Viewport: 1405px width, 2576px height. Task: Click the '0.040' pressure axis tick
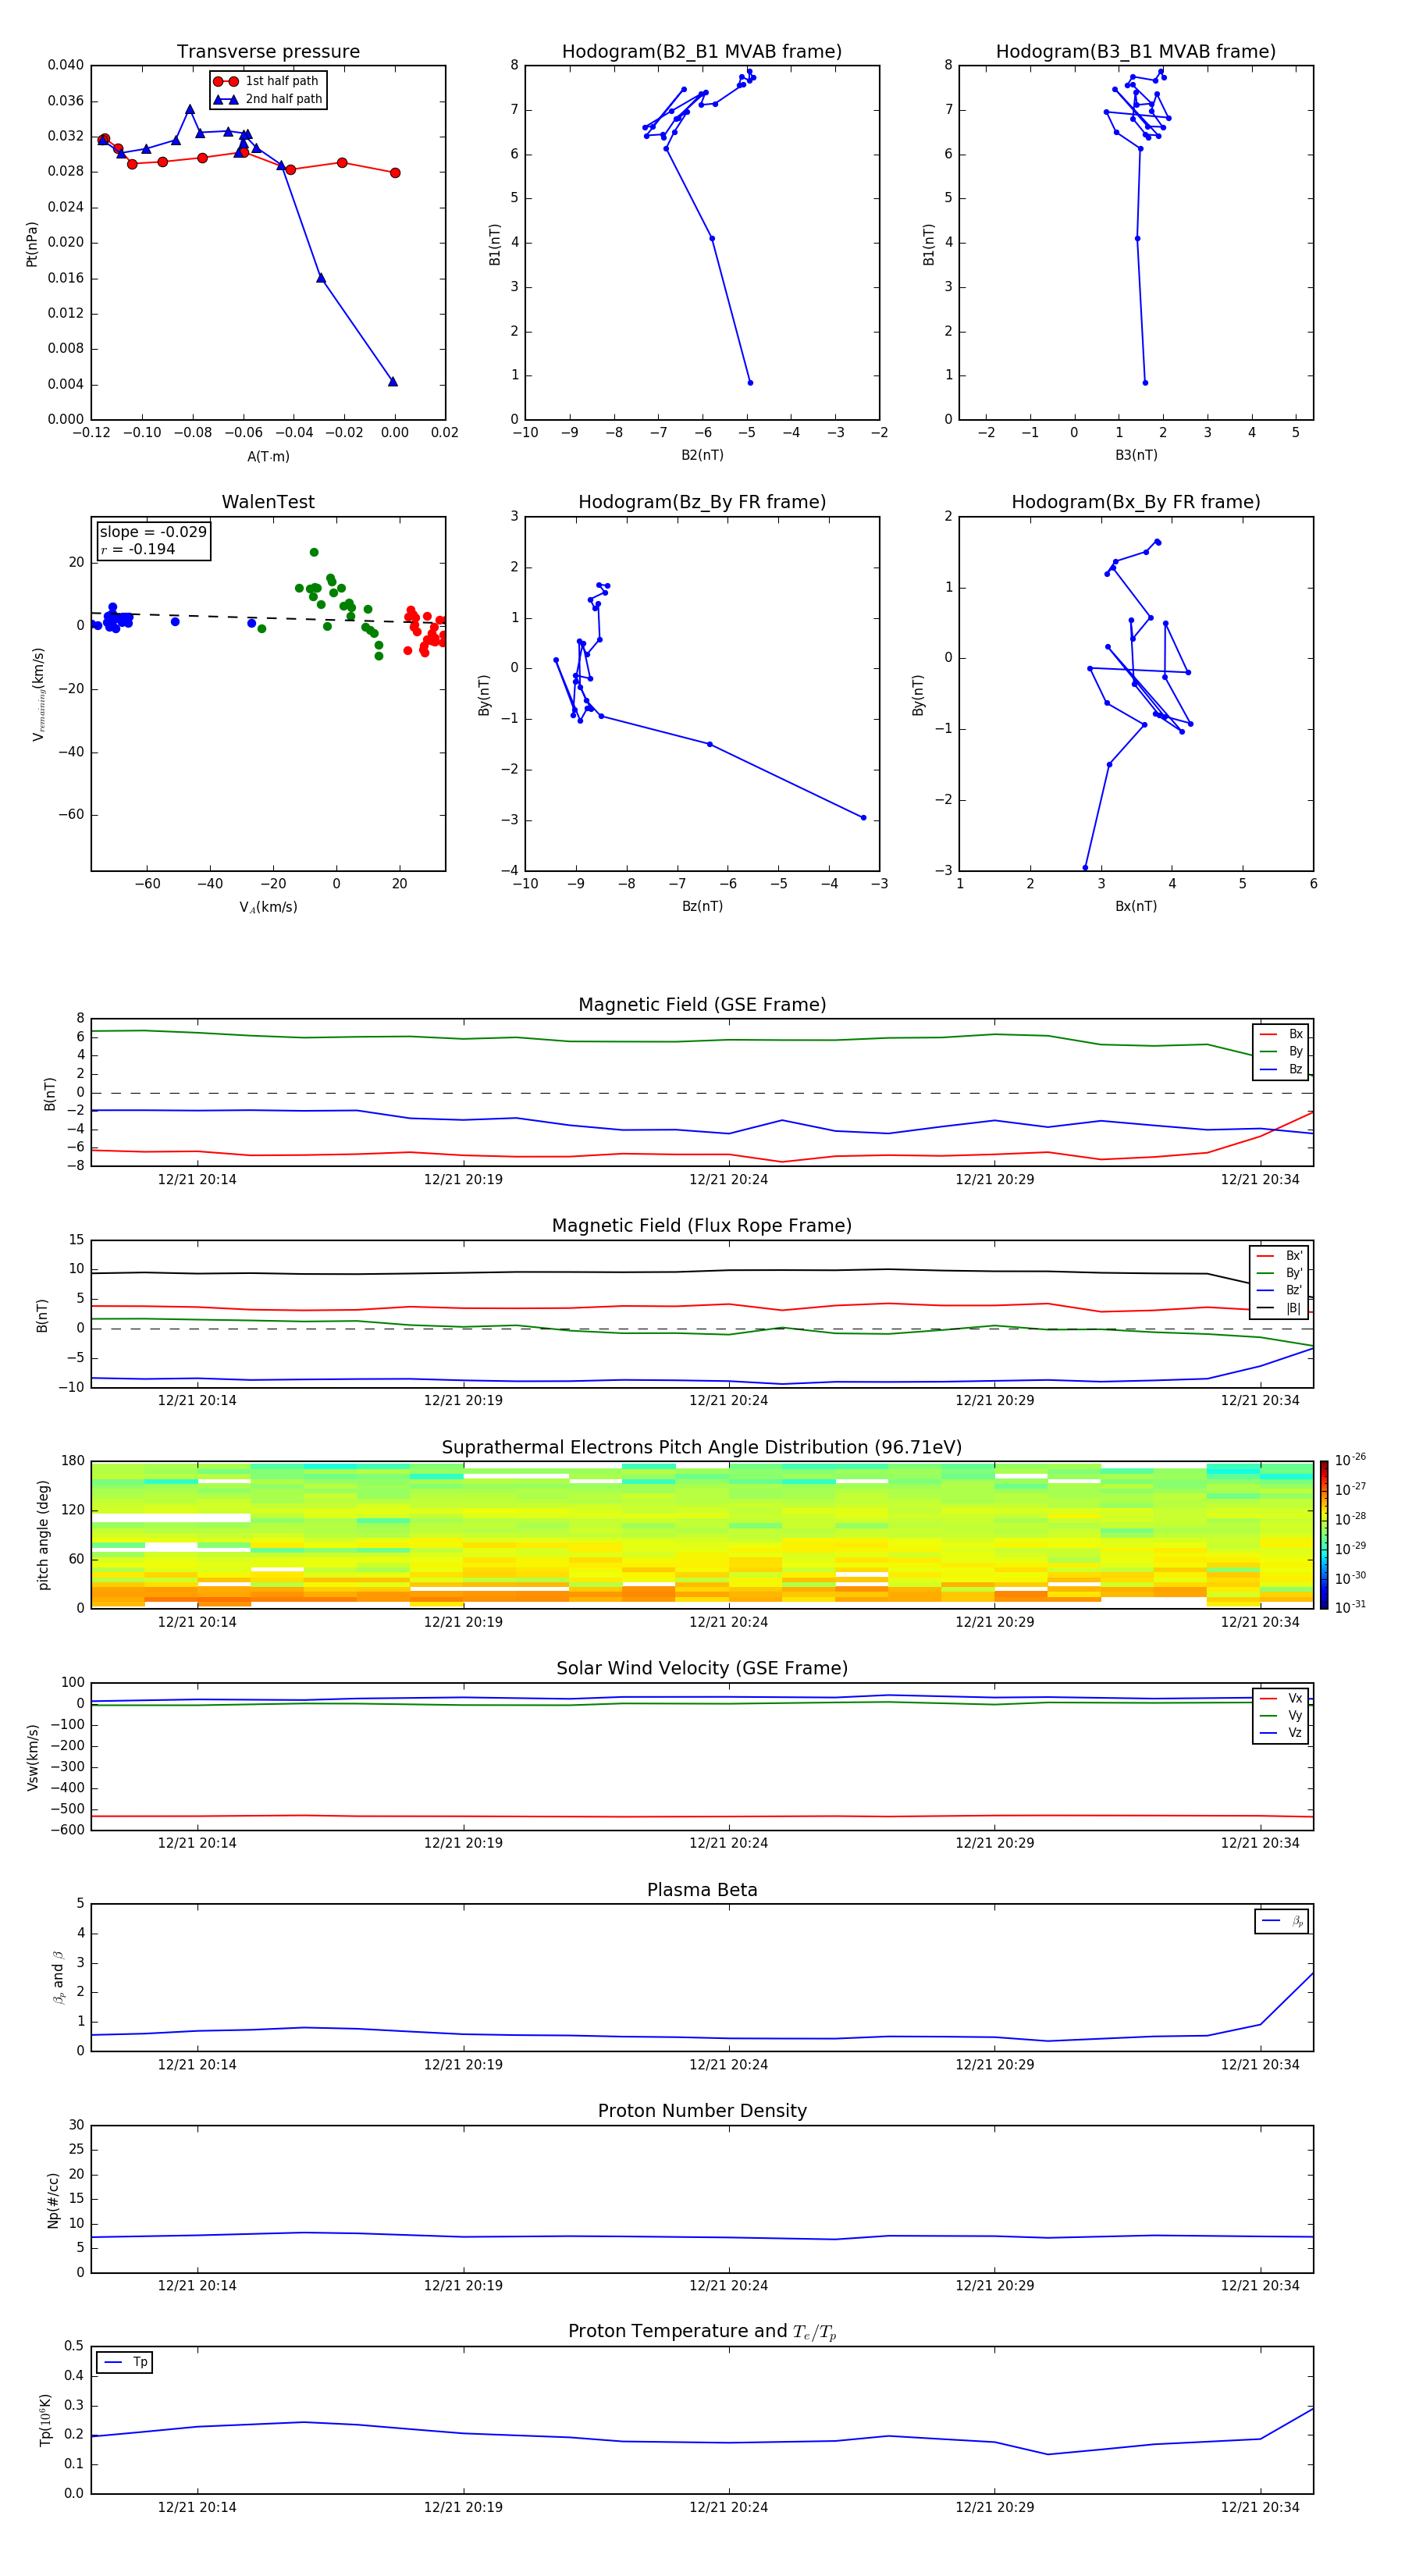(x=65, y=65)
